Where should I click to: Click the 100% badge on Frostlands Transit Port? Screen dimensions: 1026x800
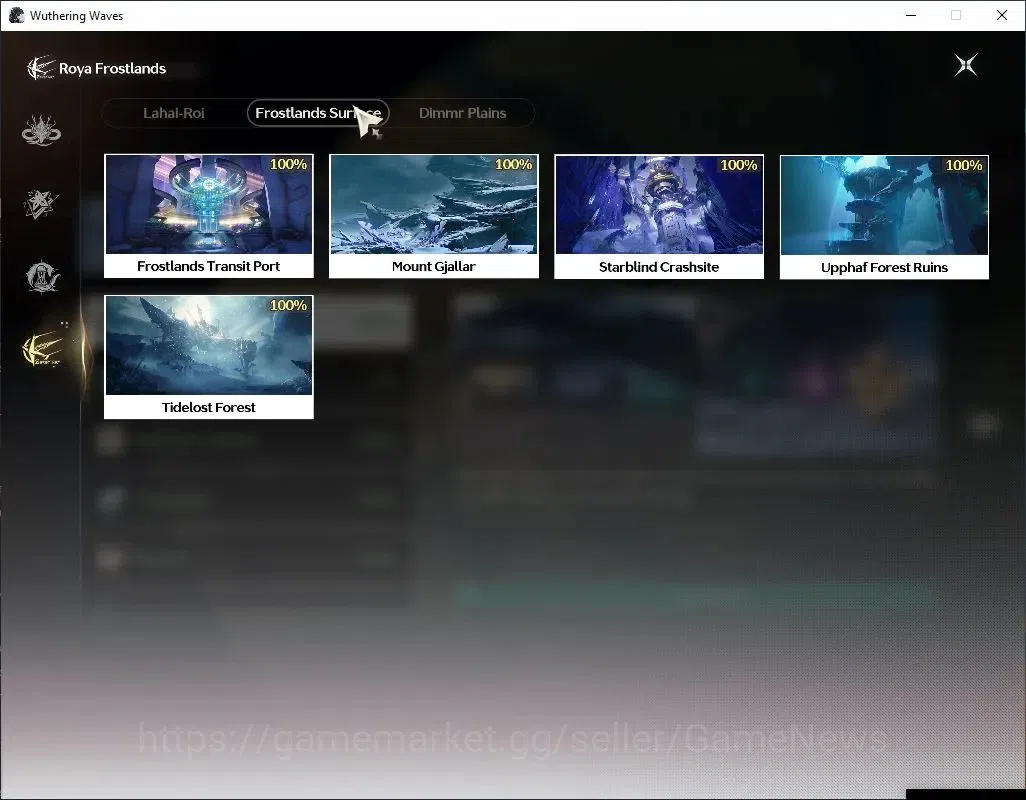[x=289, y=164]
